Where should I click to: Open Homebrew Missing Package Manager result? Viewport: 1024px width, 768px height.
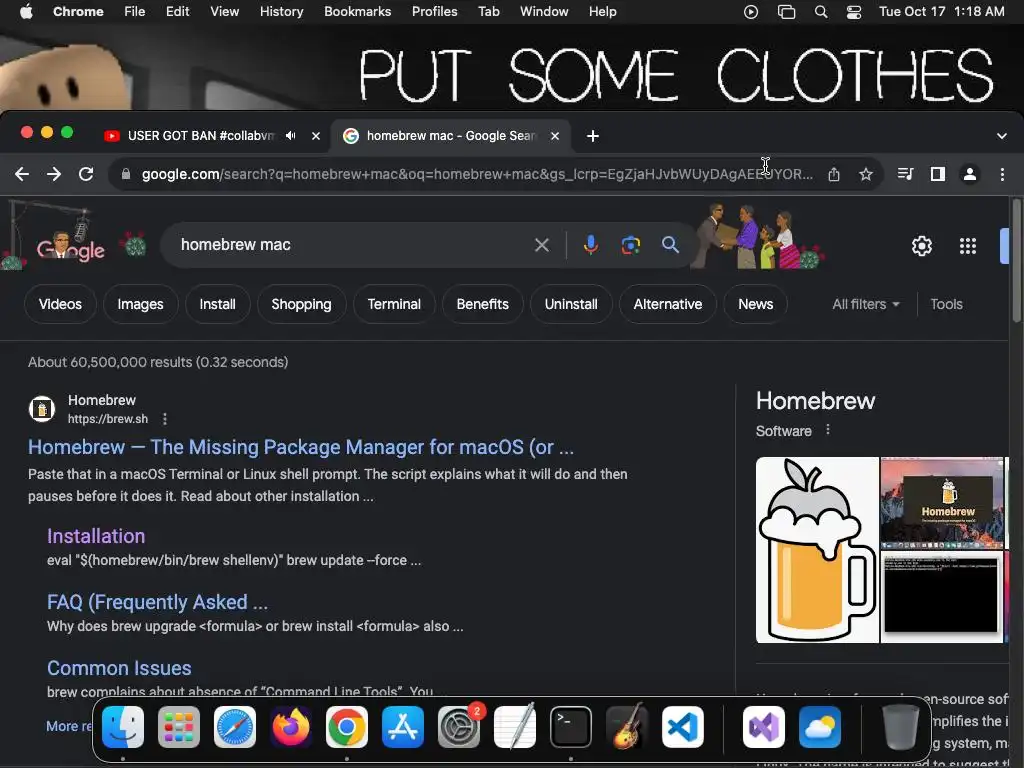(x=301, y=447)
